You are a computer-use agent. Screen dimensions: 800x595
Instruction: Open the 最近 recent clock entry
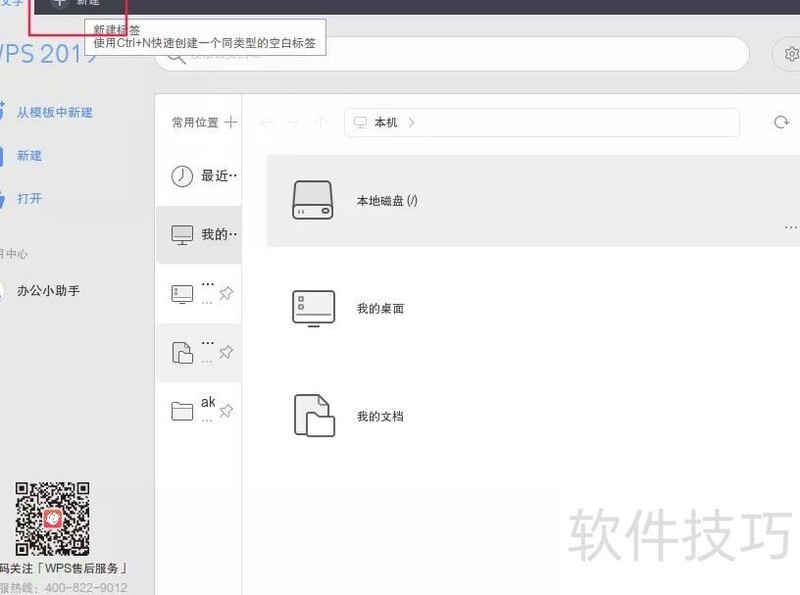198,176
